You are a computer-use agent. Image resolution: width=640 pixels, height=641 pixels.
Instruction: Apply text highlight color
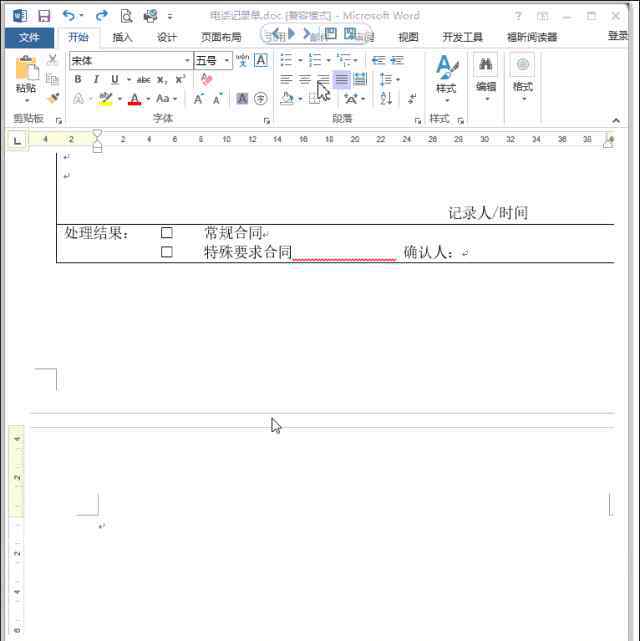(105, 99)
